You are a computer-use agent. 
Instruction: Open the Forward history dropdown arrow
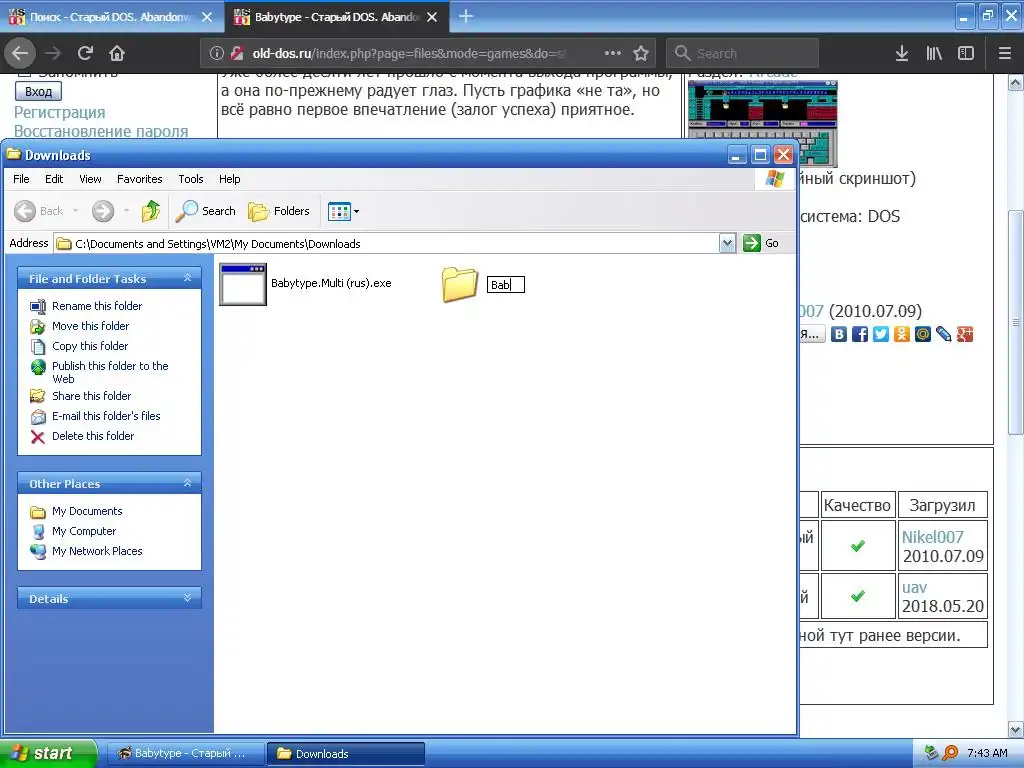click(126, 211)
